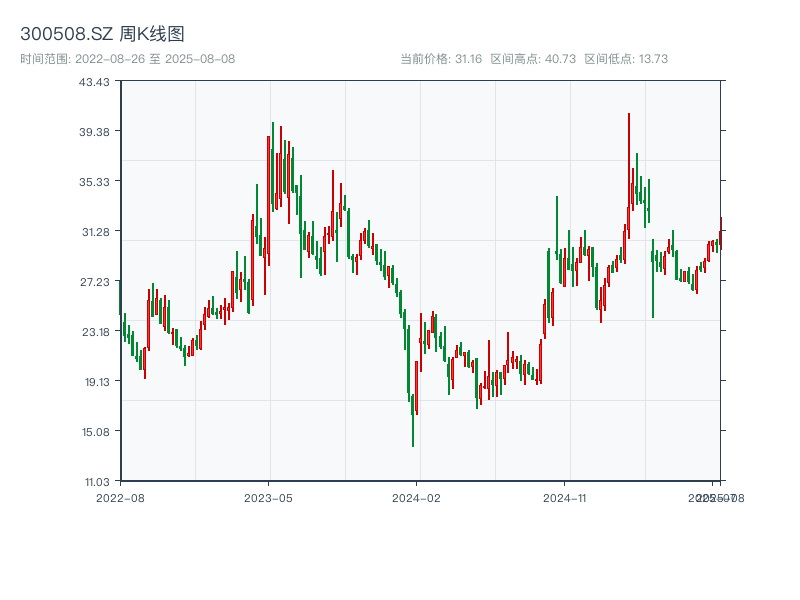Select the 2023-05 x-axis date label
This screenshot has width=800, height=600.
268,497
